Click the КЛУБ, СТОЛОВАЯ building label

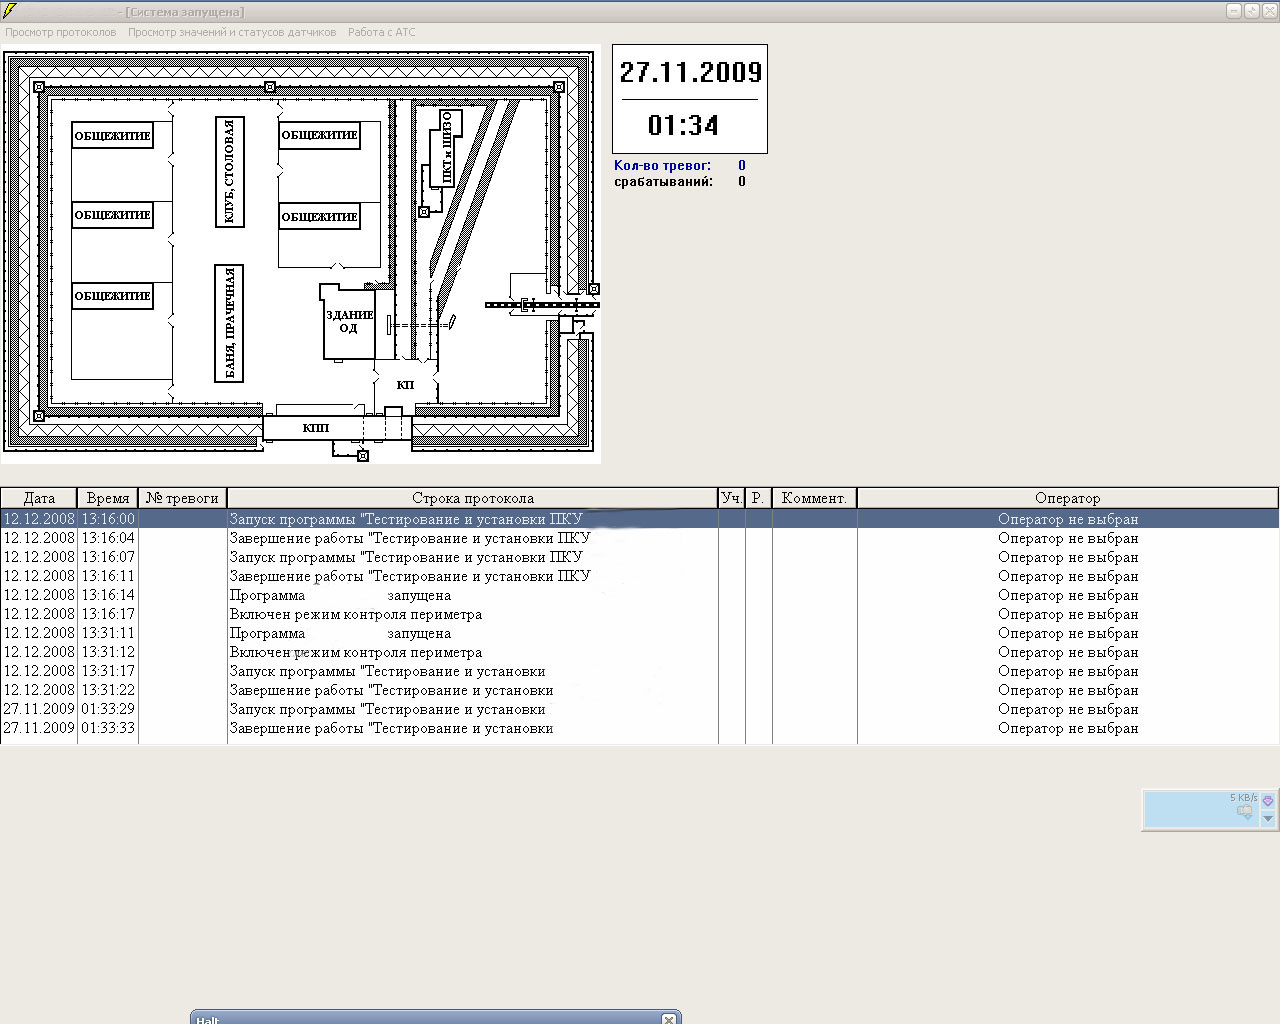coord(230,172)
